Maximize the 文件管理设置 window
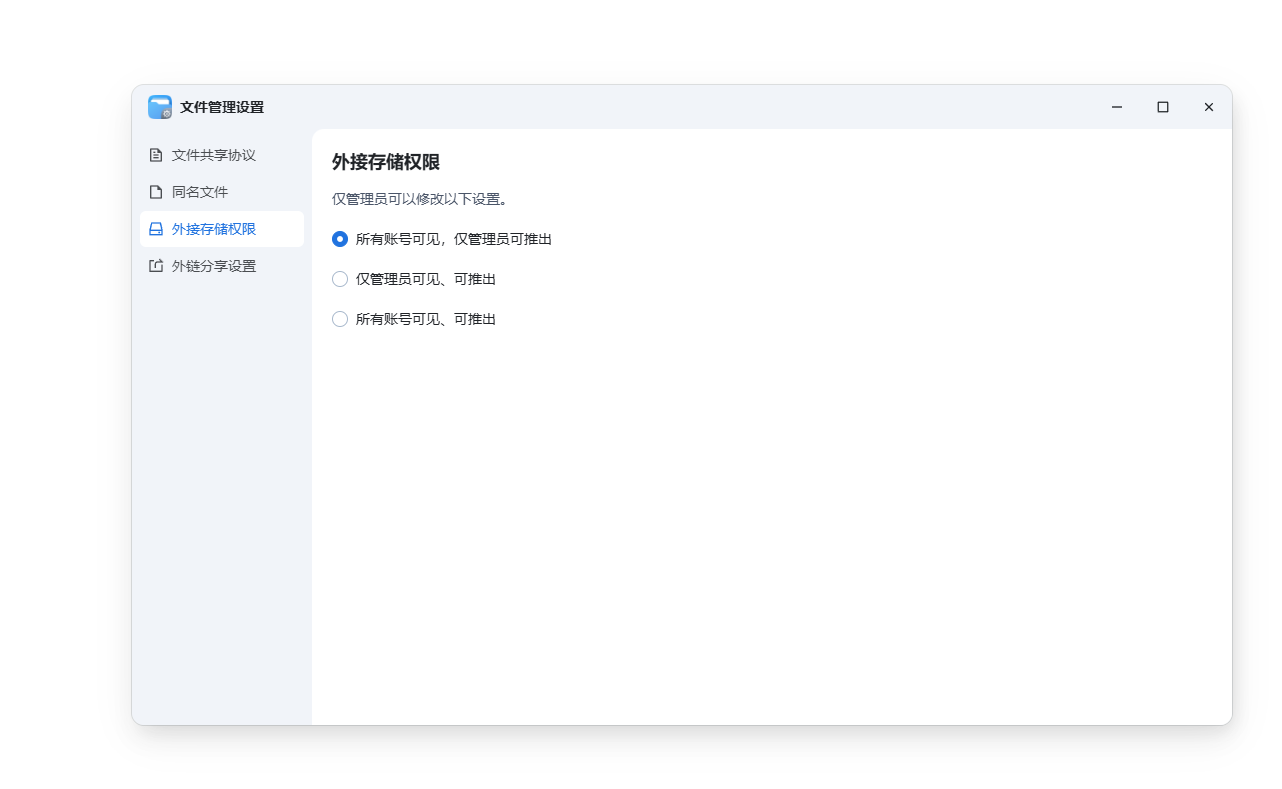This screenshot has height=789, width=1282. point(1163,107)
